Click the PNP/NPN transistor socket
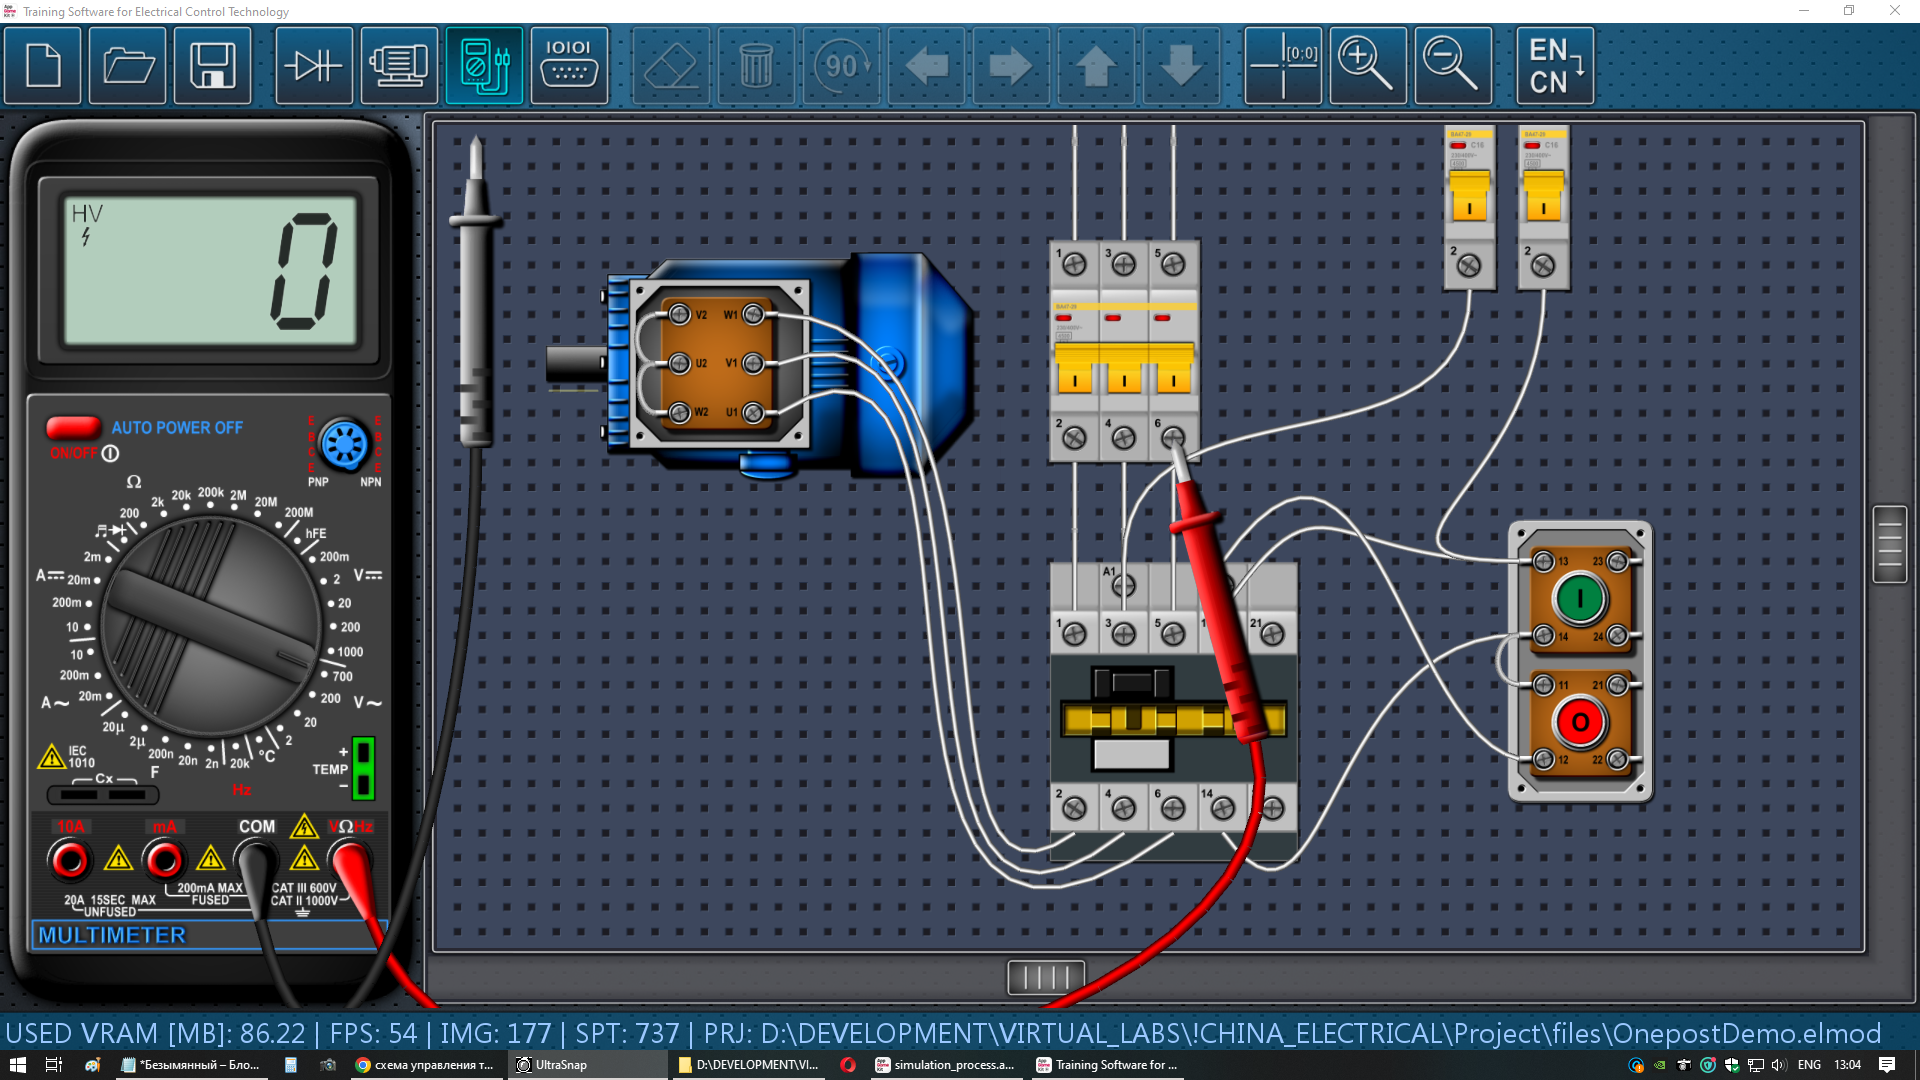1920x1080 pixels. [344, 445]
